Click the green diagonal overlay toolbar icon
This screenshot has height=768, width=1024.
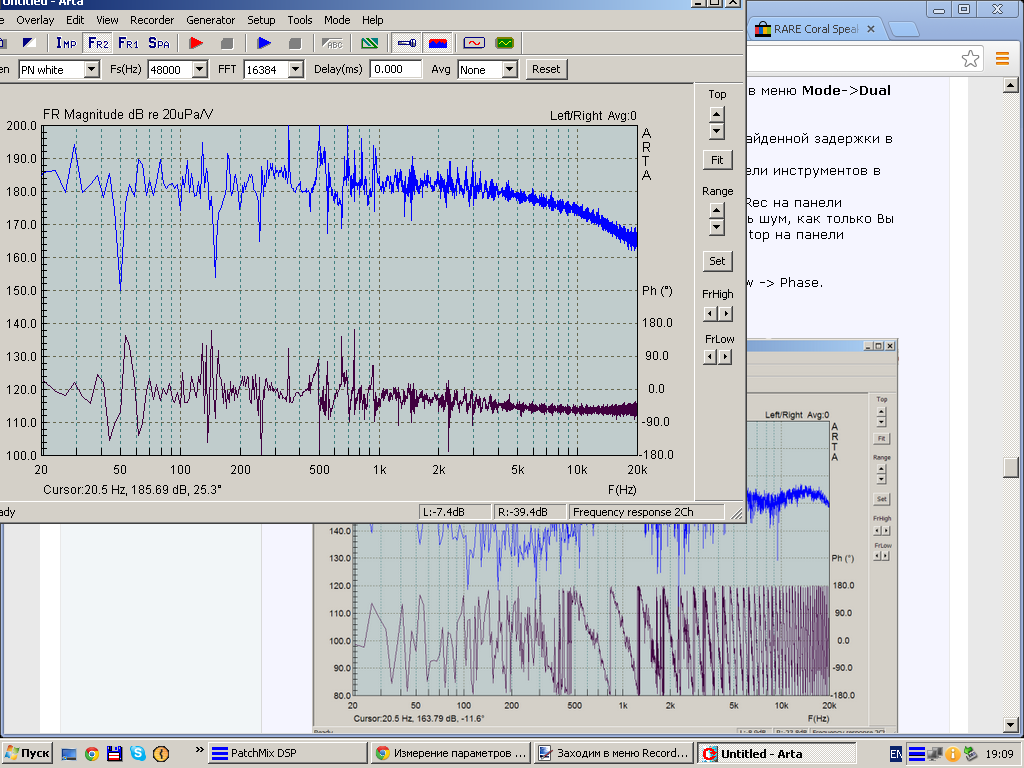point(369,43)
